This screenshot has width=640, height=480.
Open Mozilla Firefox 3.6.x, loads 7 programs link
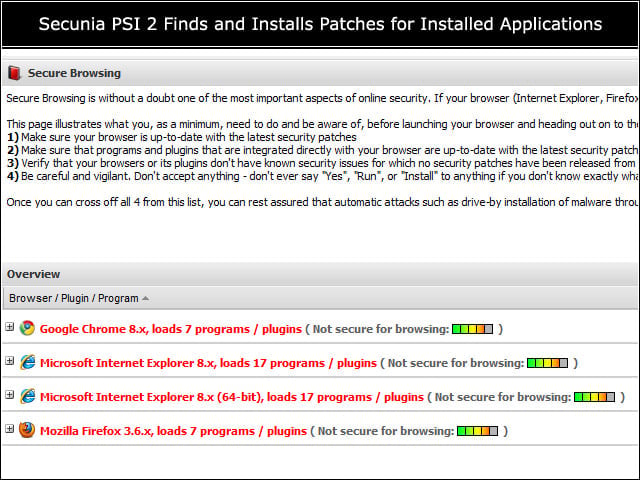coord(173,431)
